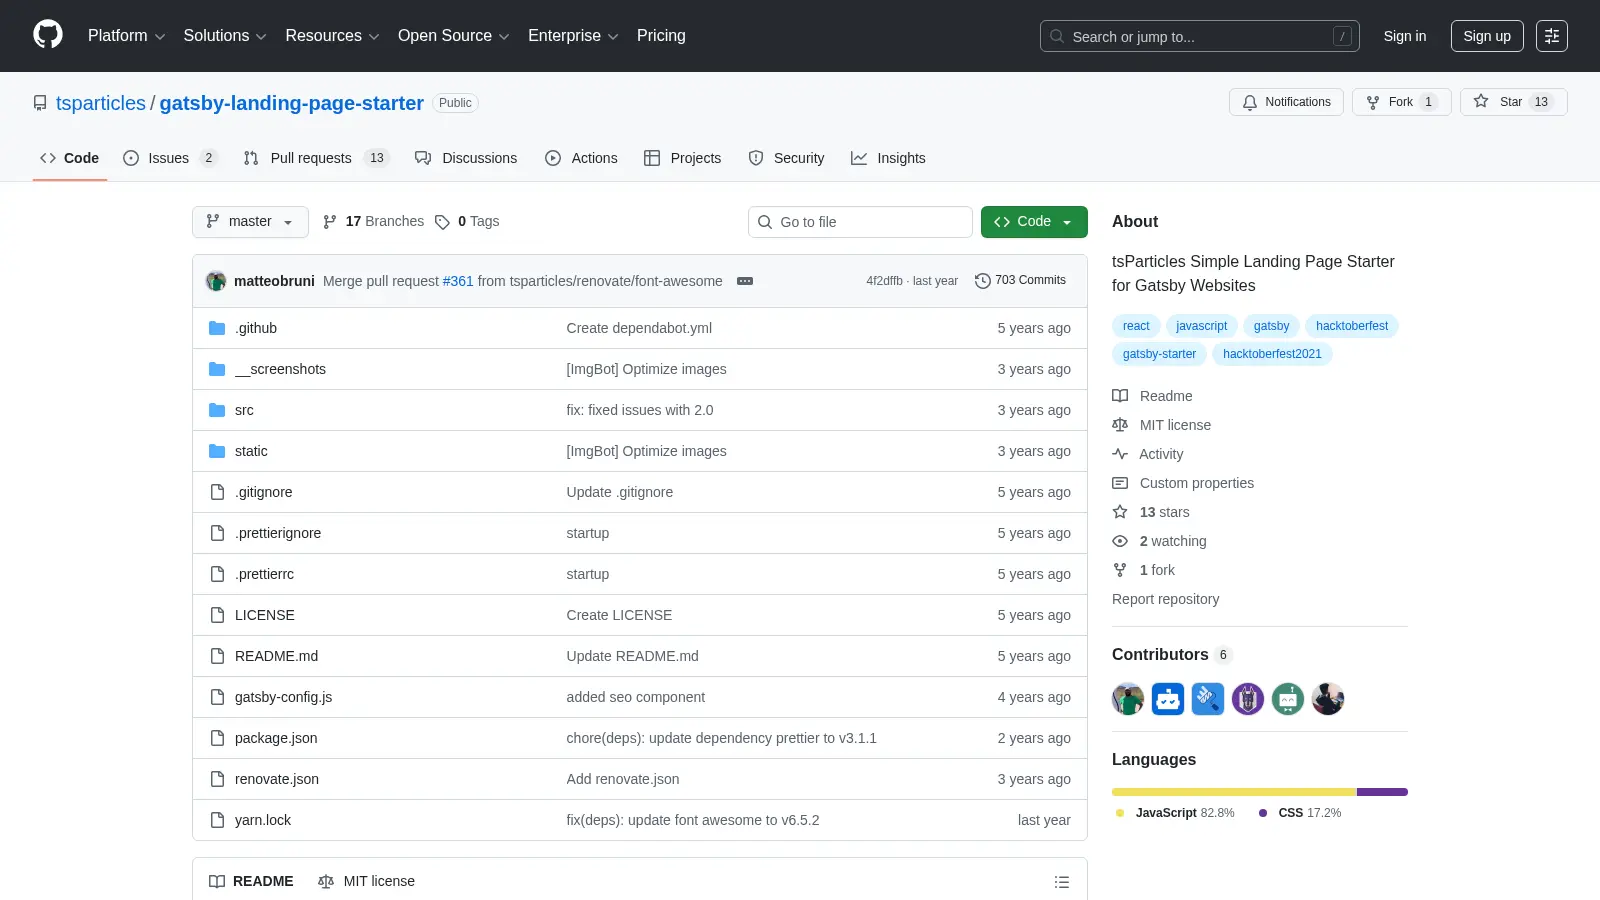
Task: Switch to the Projects tab
Action: pos(682,158)
